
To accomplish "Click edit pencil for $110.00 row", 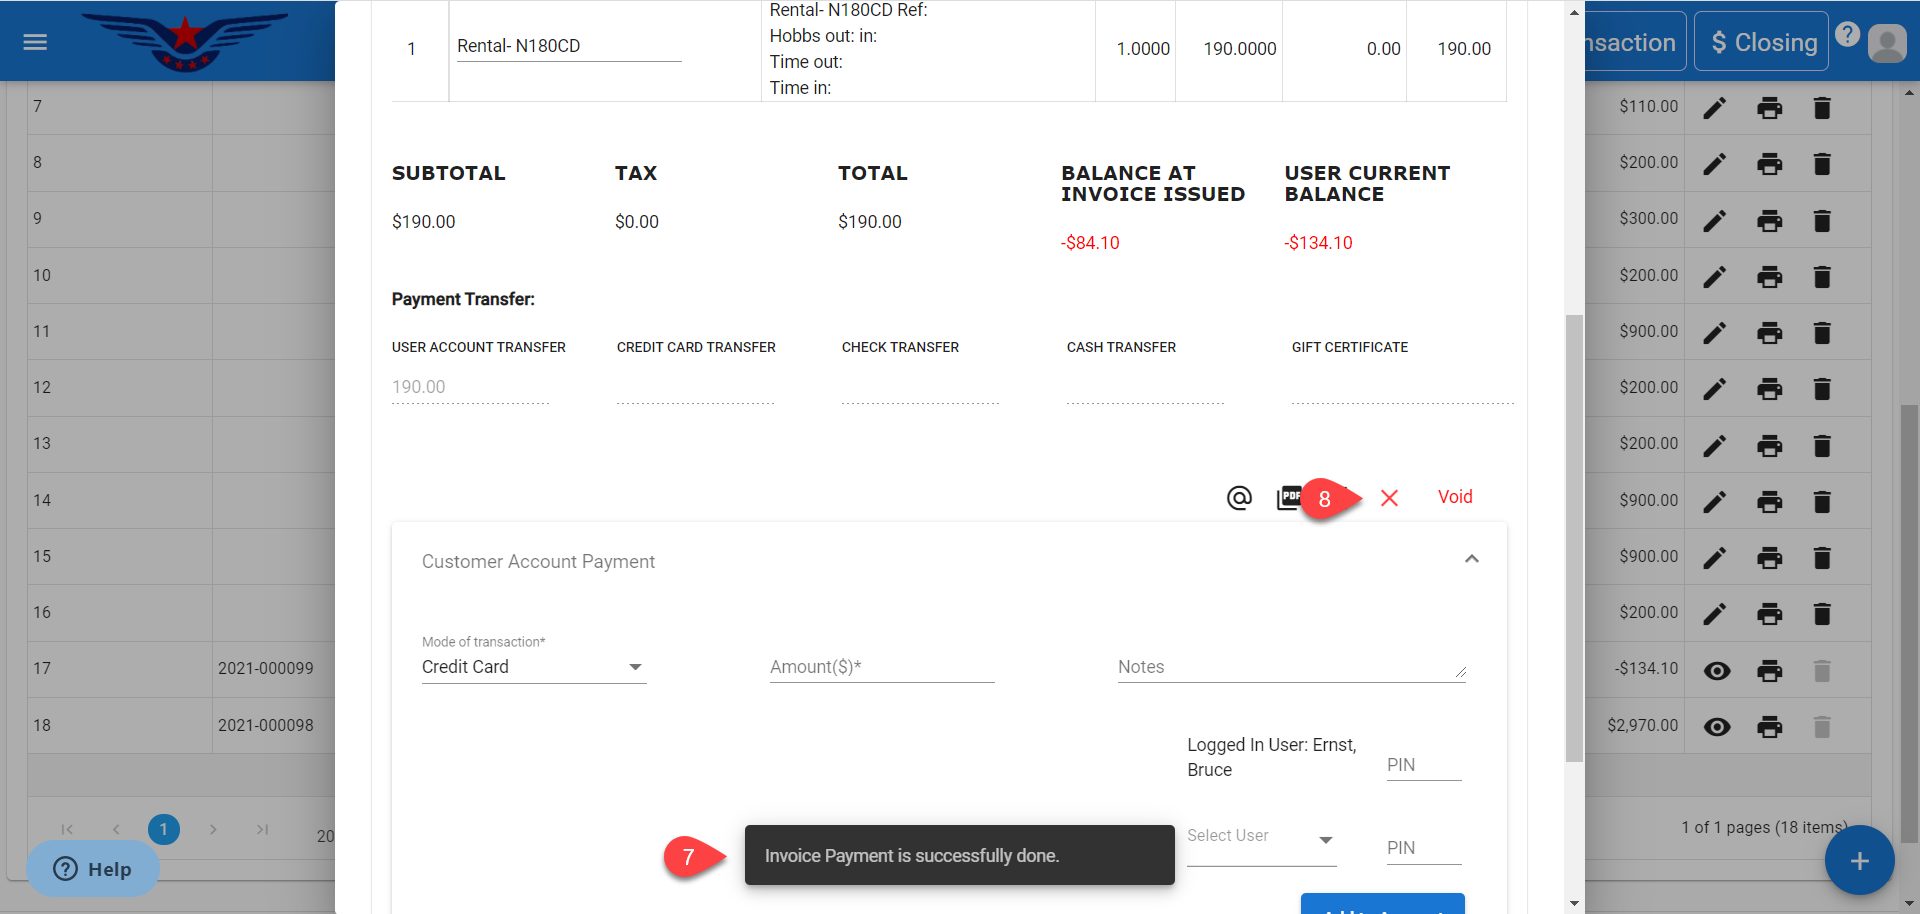I will point(1715,108).
